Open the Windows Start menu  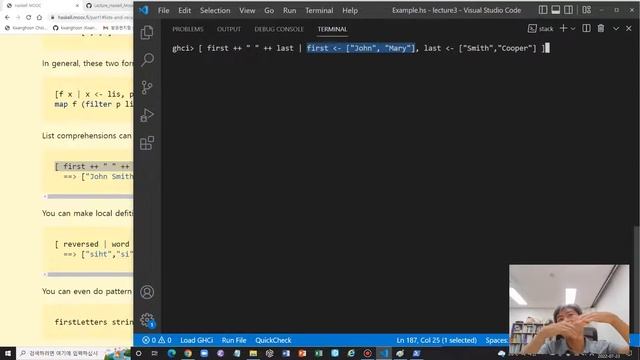[x=7, y=353]
